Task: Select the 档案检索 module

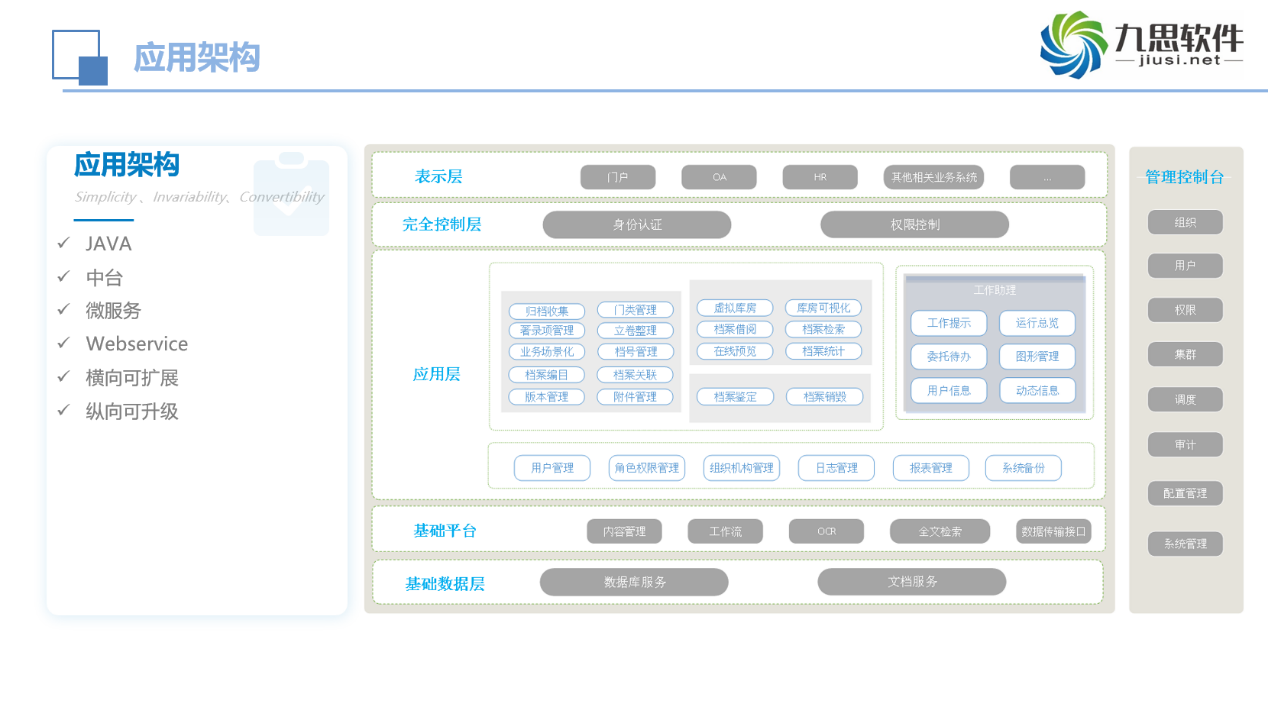Action: point(822,329)
